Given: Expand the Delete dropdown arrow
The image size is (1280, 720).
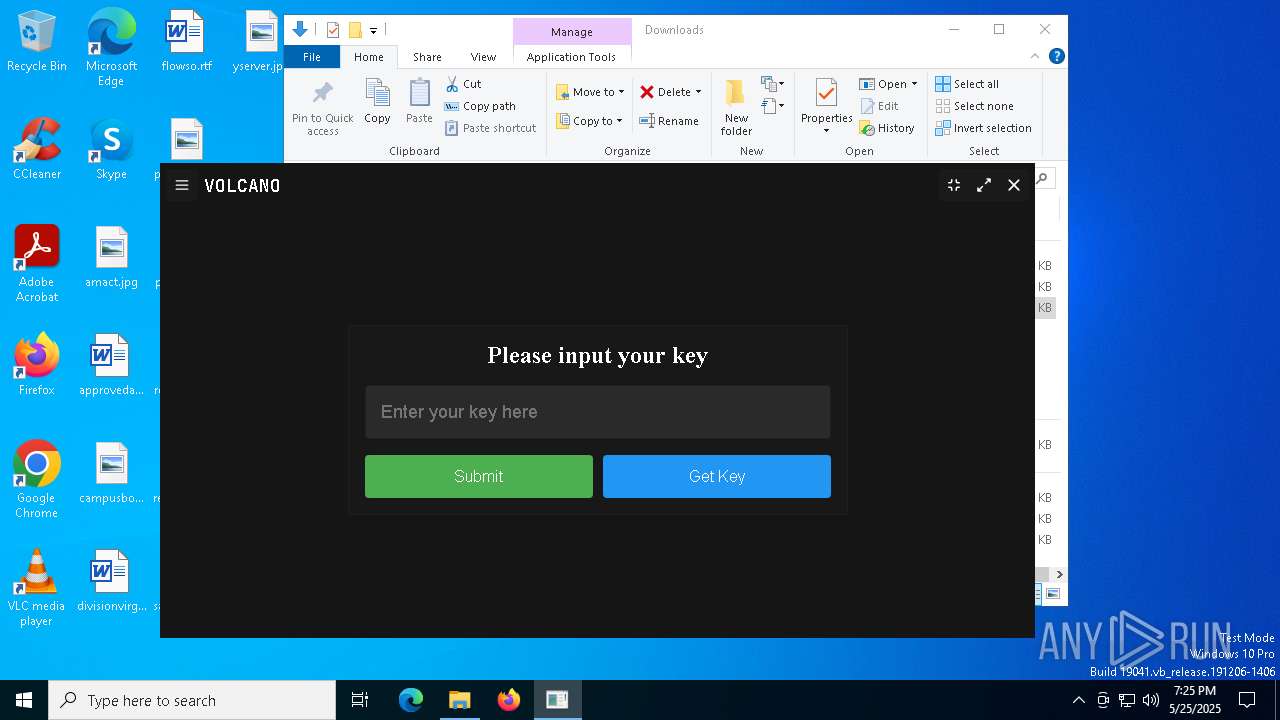Looking at the screenshot, I should (x=698, y=92).
